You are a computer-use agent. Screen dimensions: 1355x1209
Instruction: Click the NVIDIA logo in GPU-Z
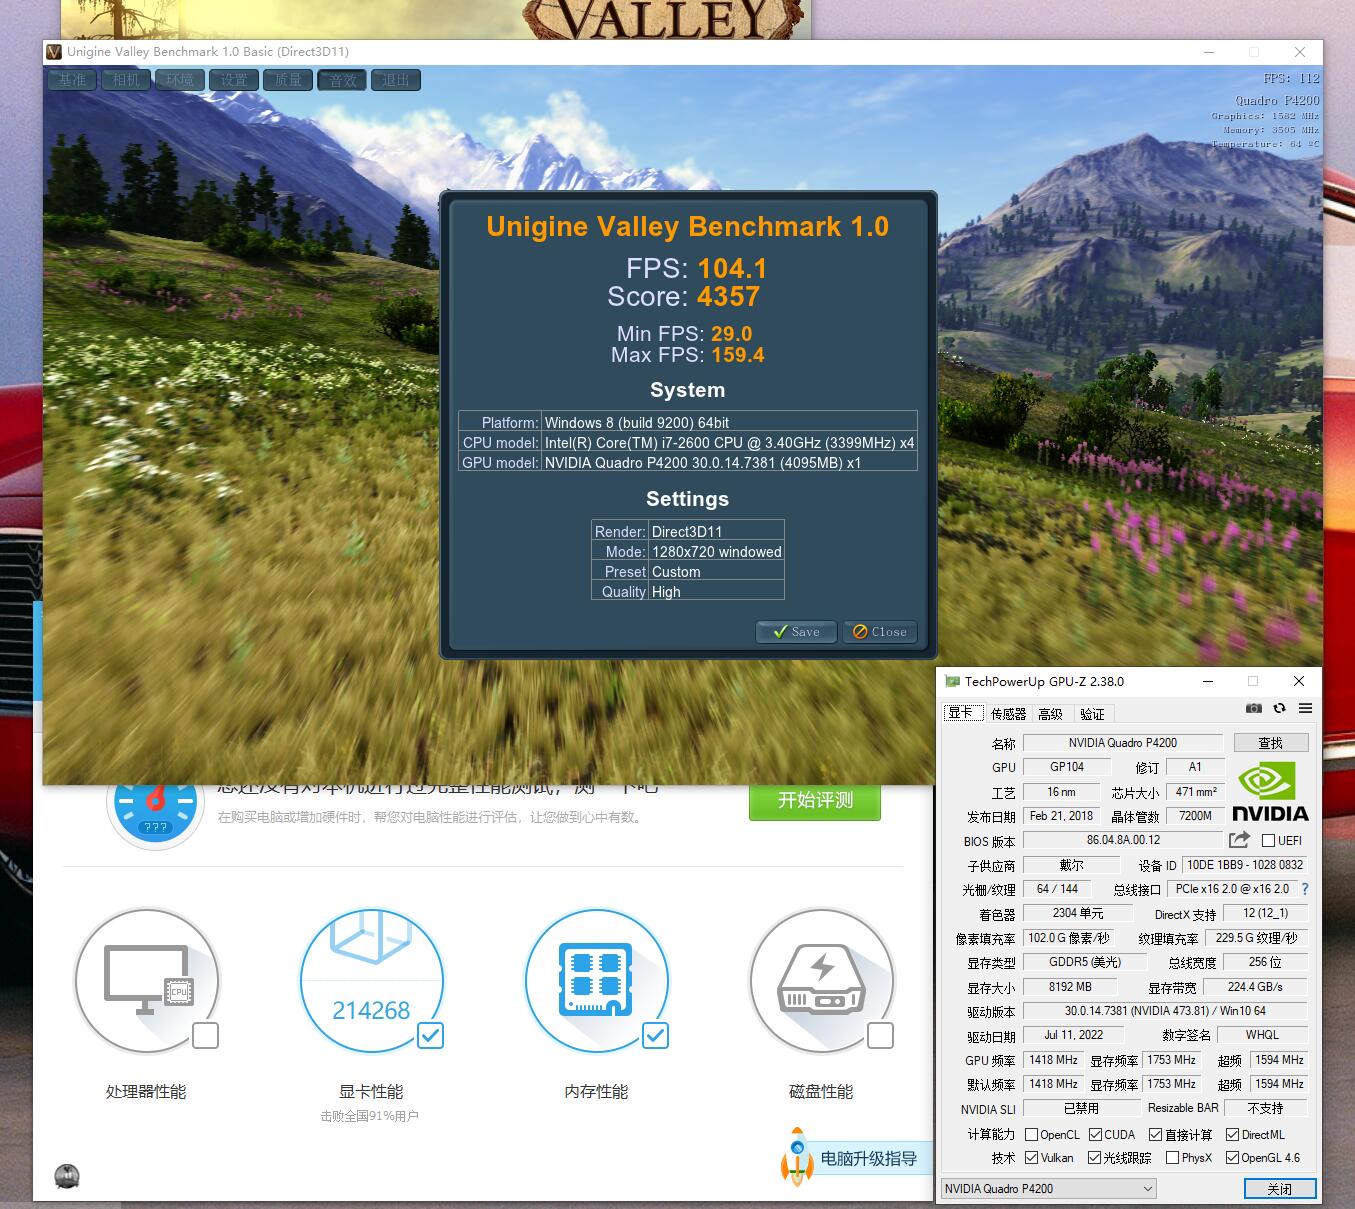pyautogui.click(x=1270, y=792)
